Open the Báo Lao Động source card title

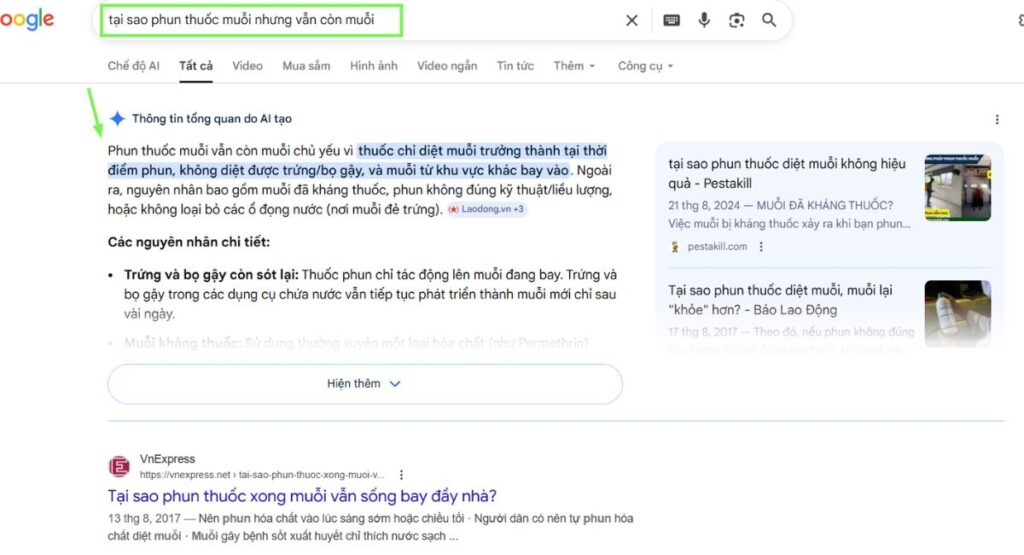780,300
